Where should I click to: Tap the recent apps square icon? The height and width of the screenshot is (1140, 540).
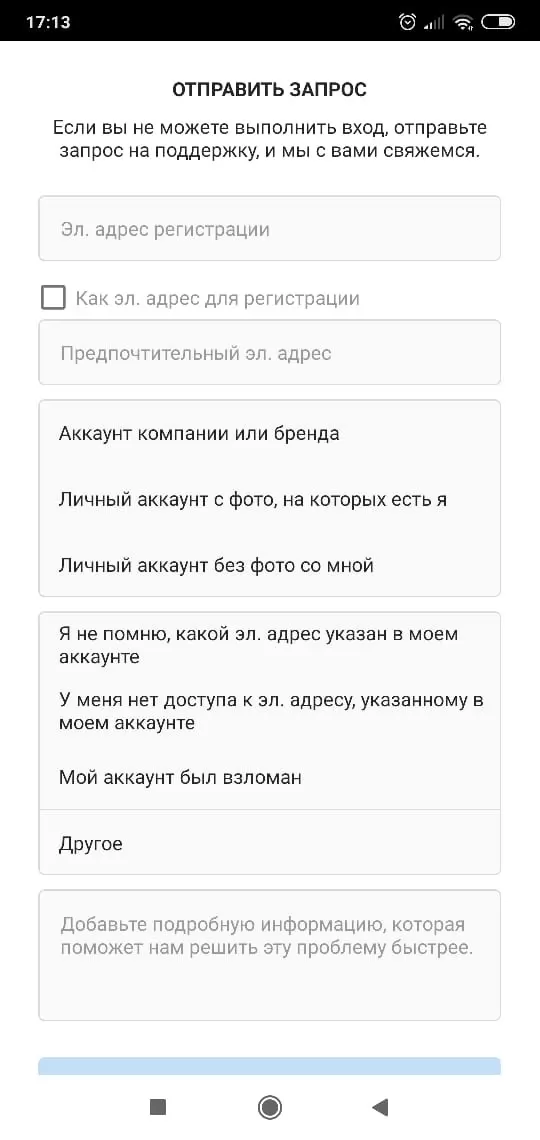158,1107
